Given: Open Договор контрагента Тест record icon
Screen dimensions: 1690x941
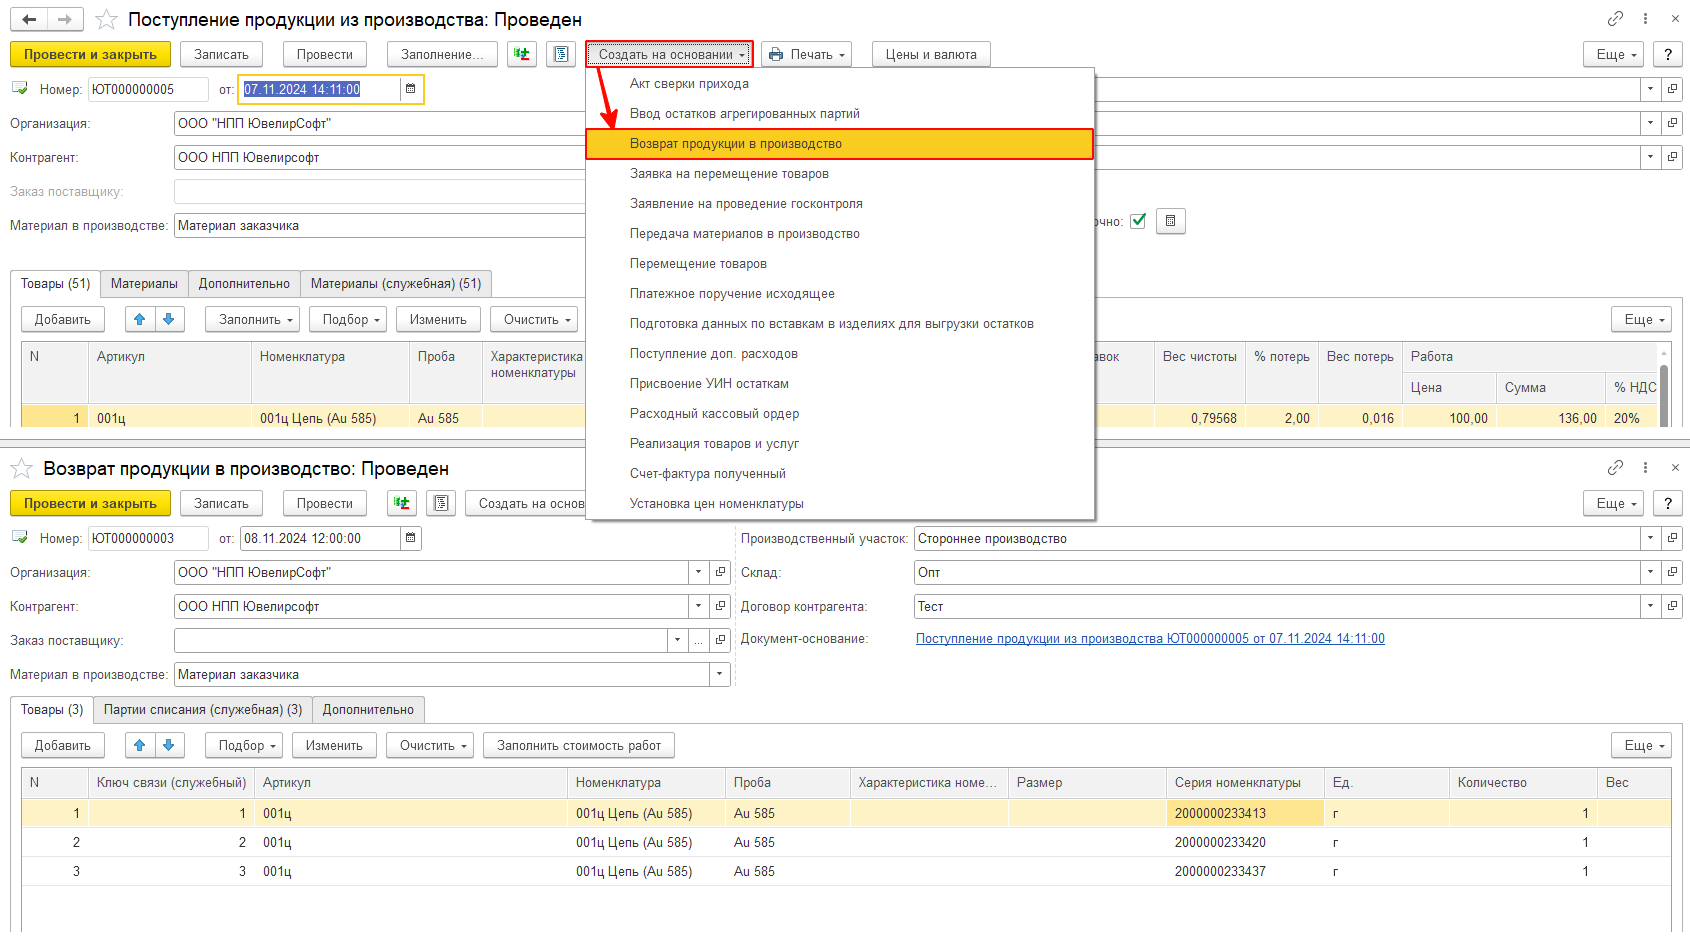Looking at the screenshot, I should click(1672, 606).
